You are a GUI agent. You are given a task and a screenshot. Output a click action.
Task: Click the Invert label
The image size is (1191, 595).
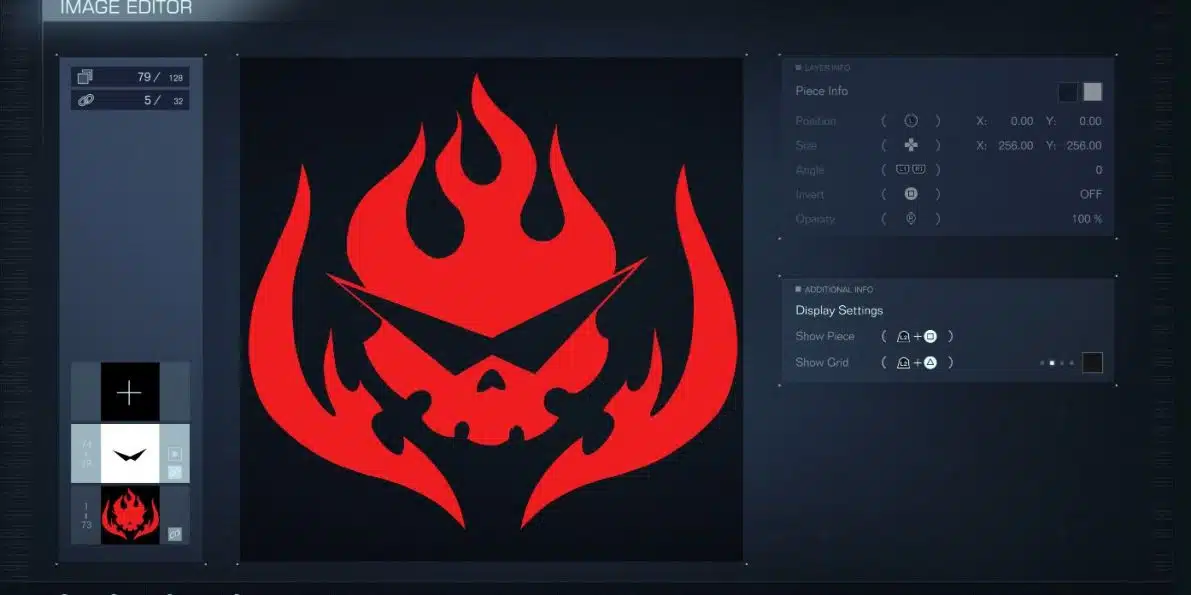pos(809,194)
